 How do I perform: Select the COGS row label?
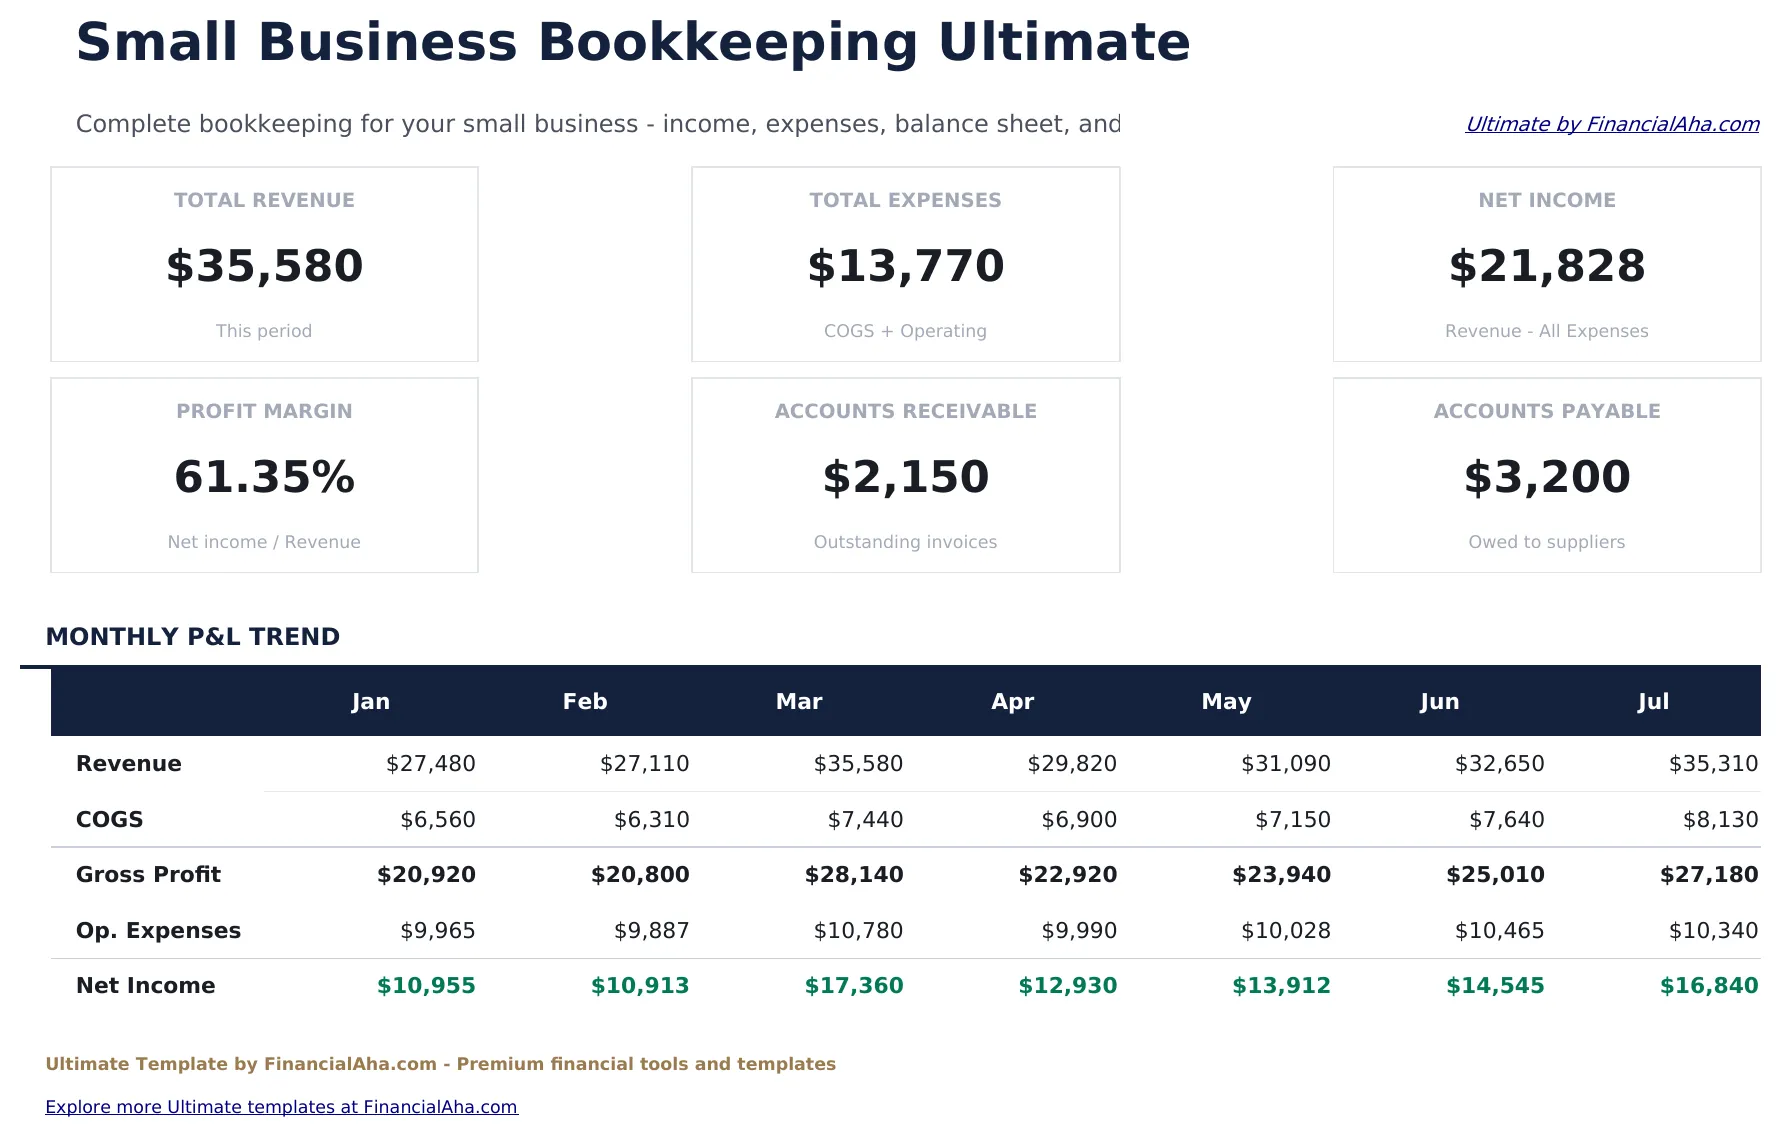coord(109,819)
